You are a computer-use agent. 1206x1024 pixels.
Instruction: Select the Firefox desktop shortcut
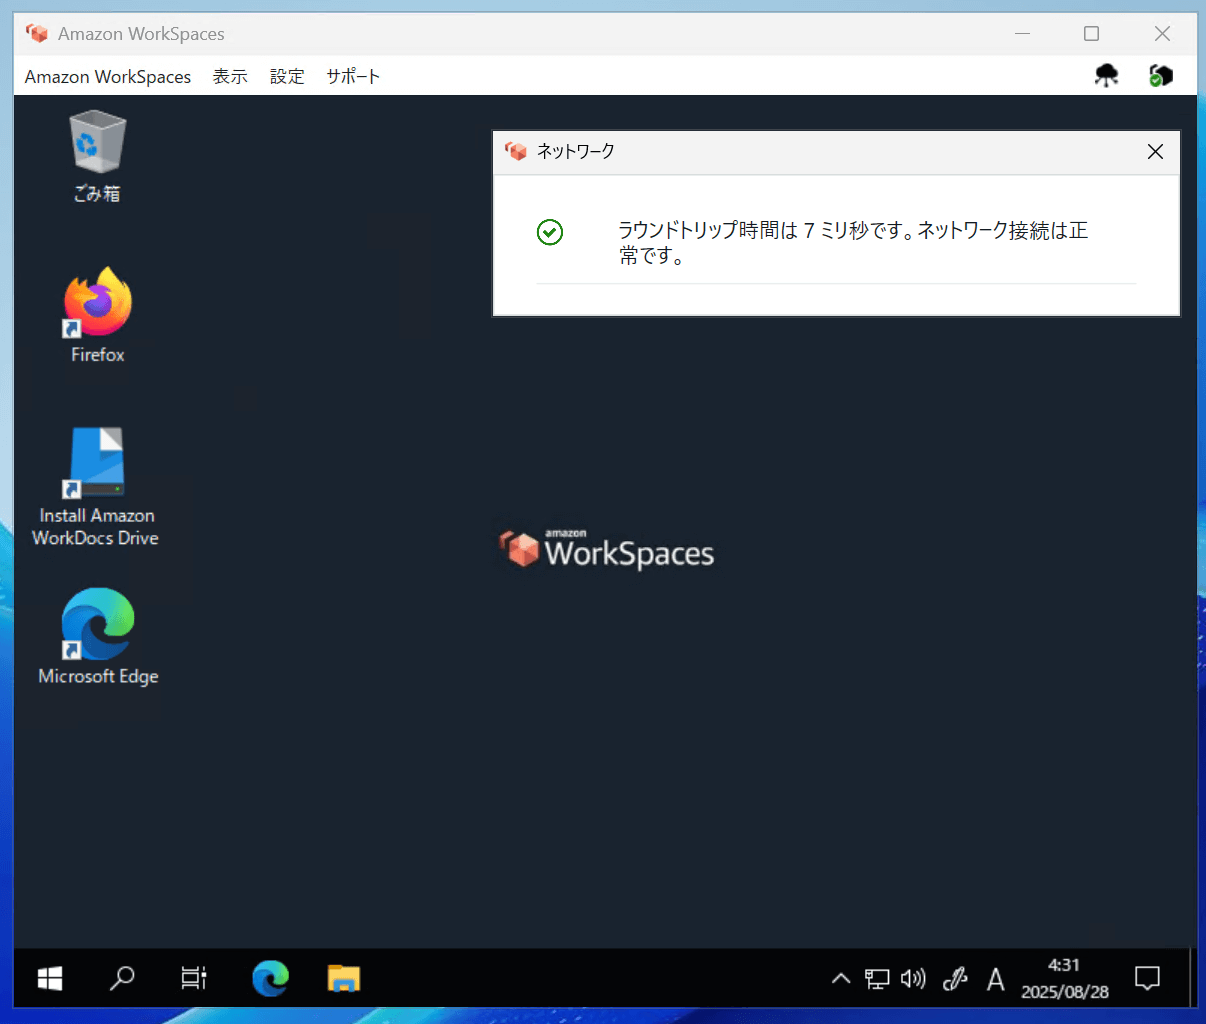click(x=98, y=315)
